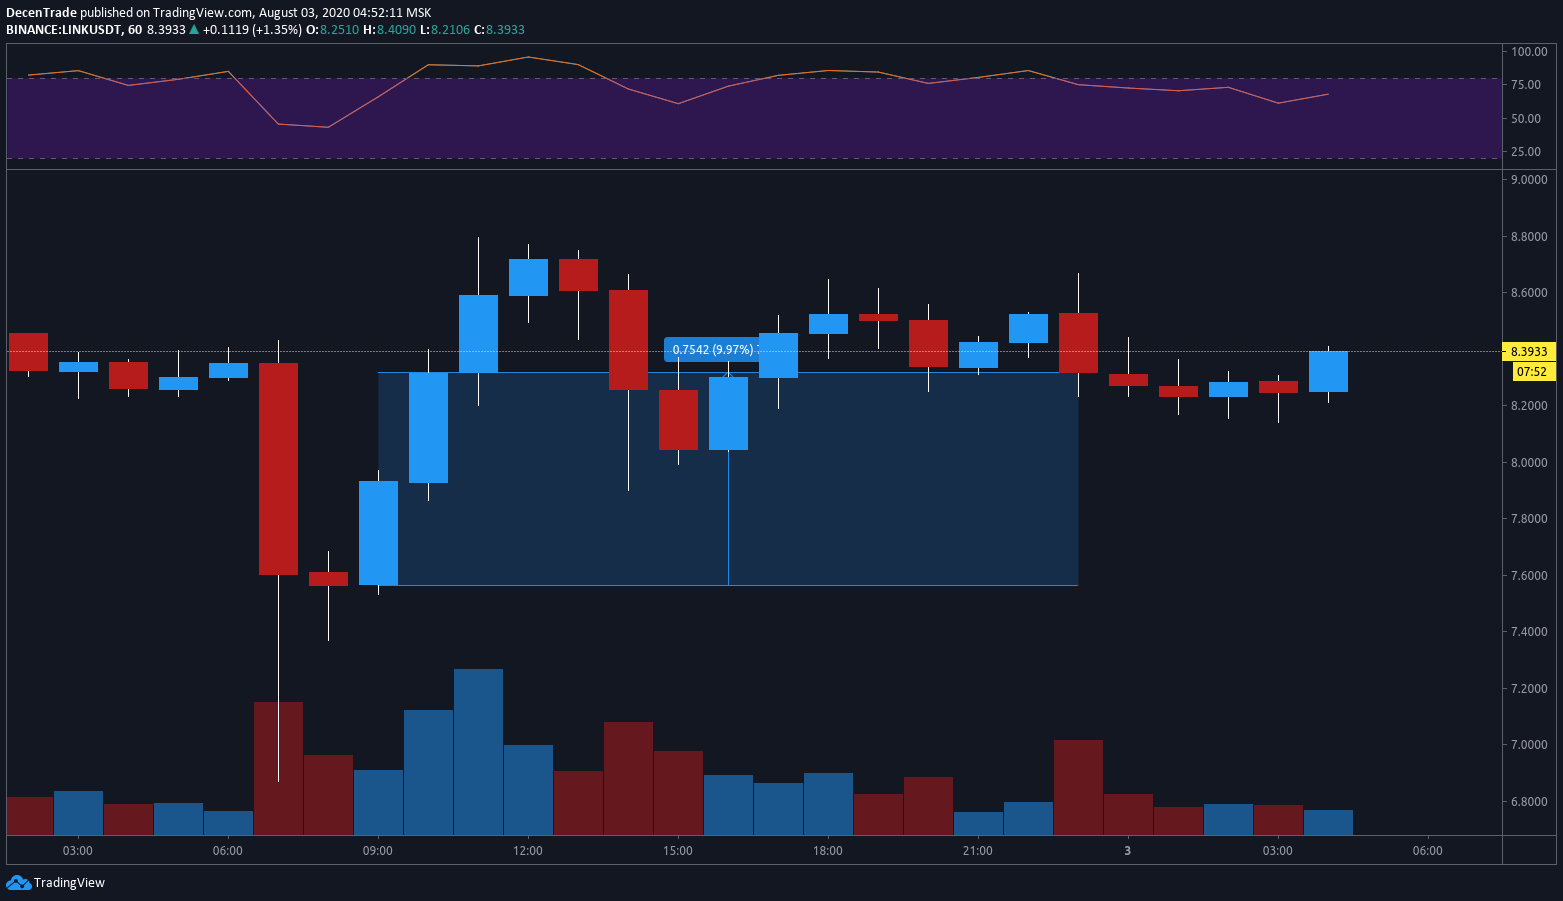Select the large red candle before 09:00

tap(278, 470)
